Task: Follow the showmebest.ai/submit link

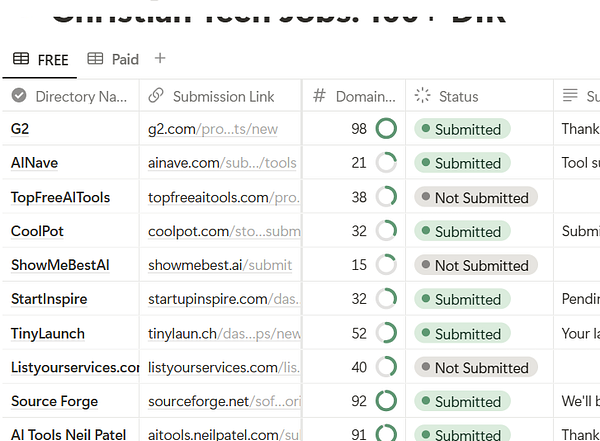Action: (x=220, y=265)
